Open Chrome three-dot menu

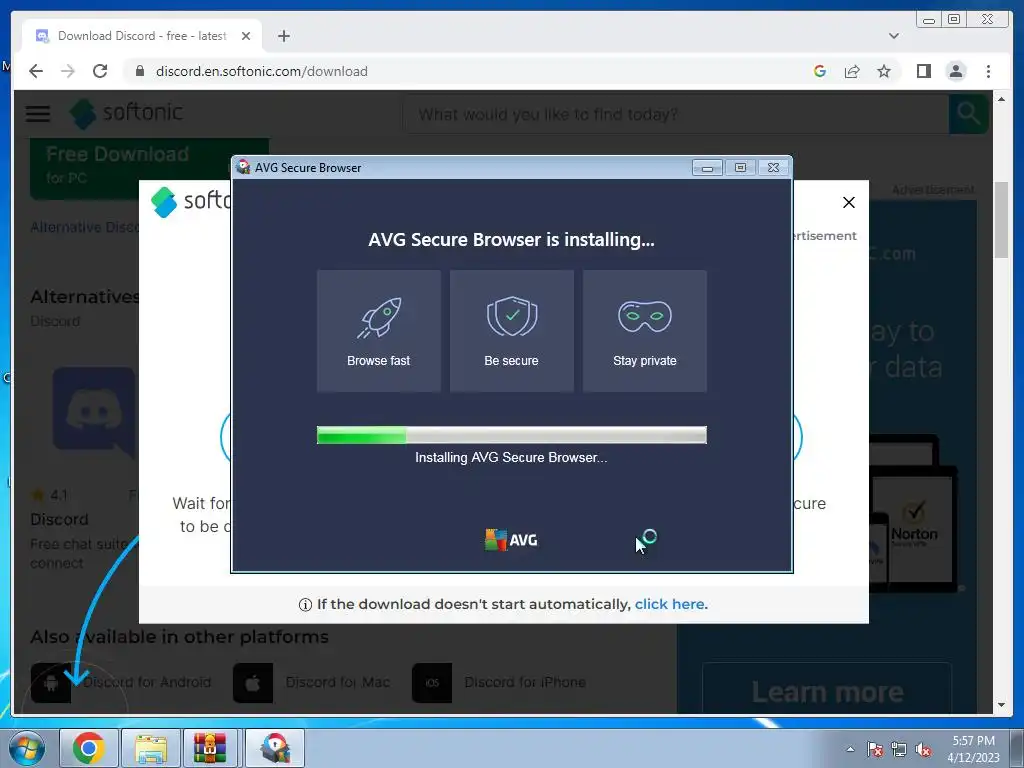click(x=988, y=71)
